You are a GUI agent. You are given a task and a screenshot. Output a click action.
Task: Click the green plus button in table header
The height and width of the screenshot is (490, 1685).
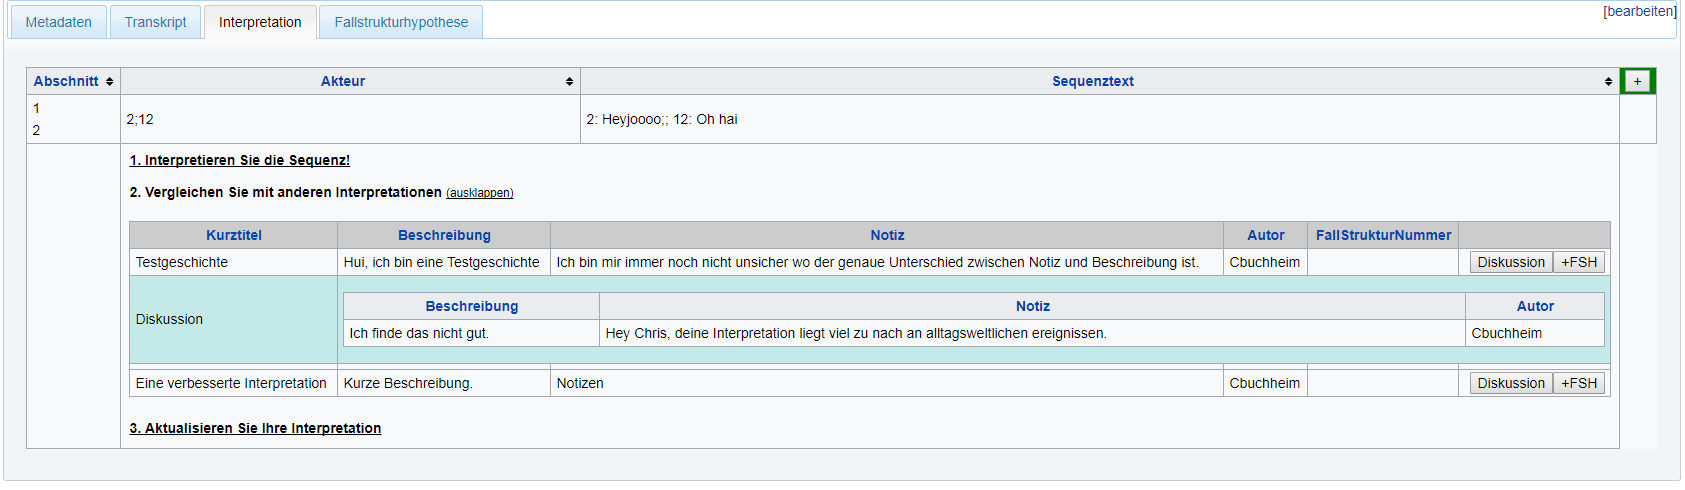click(x=1637, y=81)
